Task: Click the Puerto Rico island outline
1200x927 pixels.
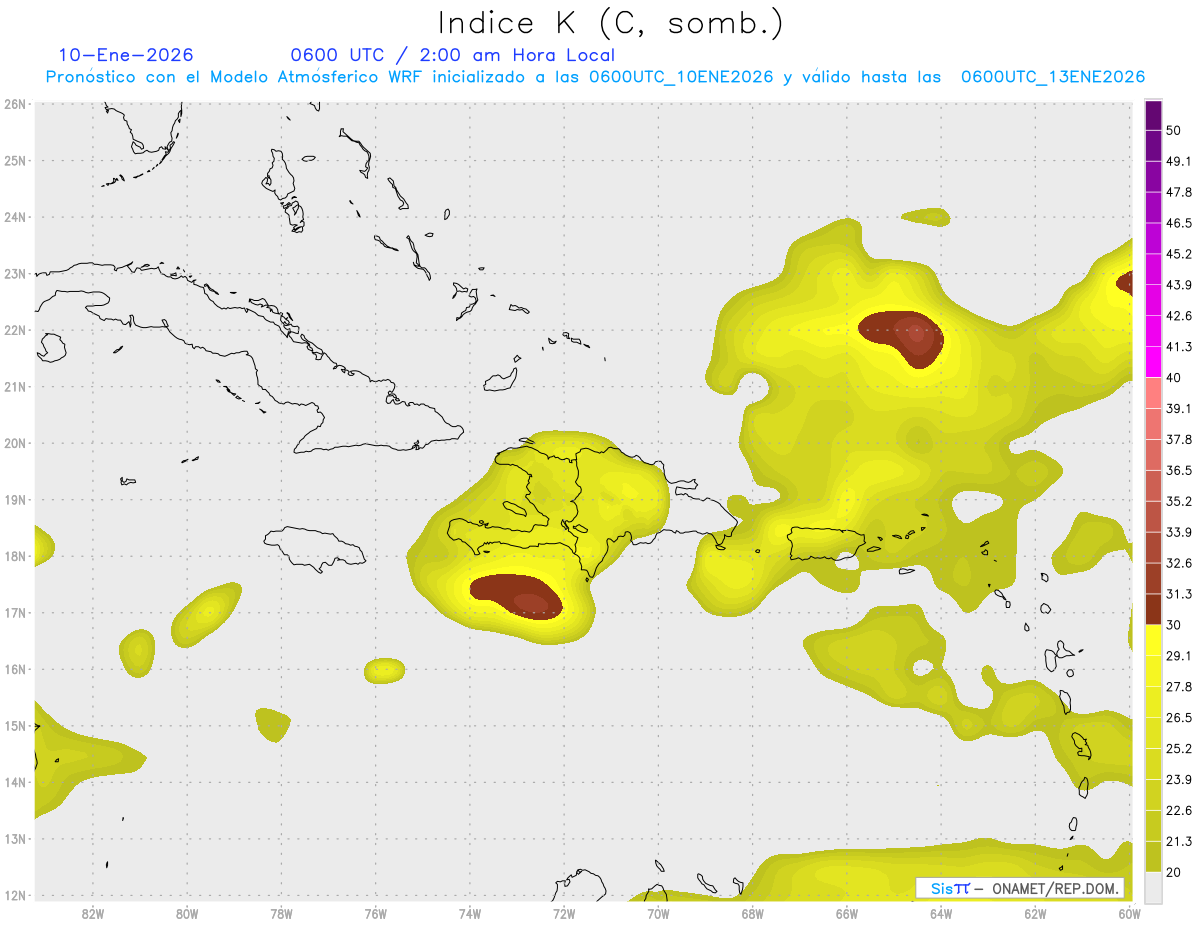Action: [x=826, y=544]
